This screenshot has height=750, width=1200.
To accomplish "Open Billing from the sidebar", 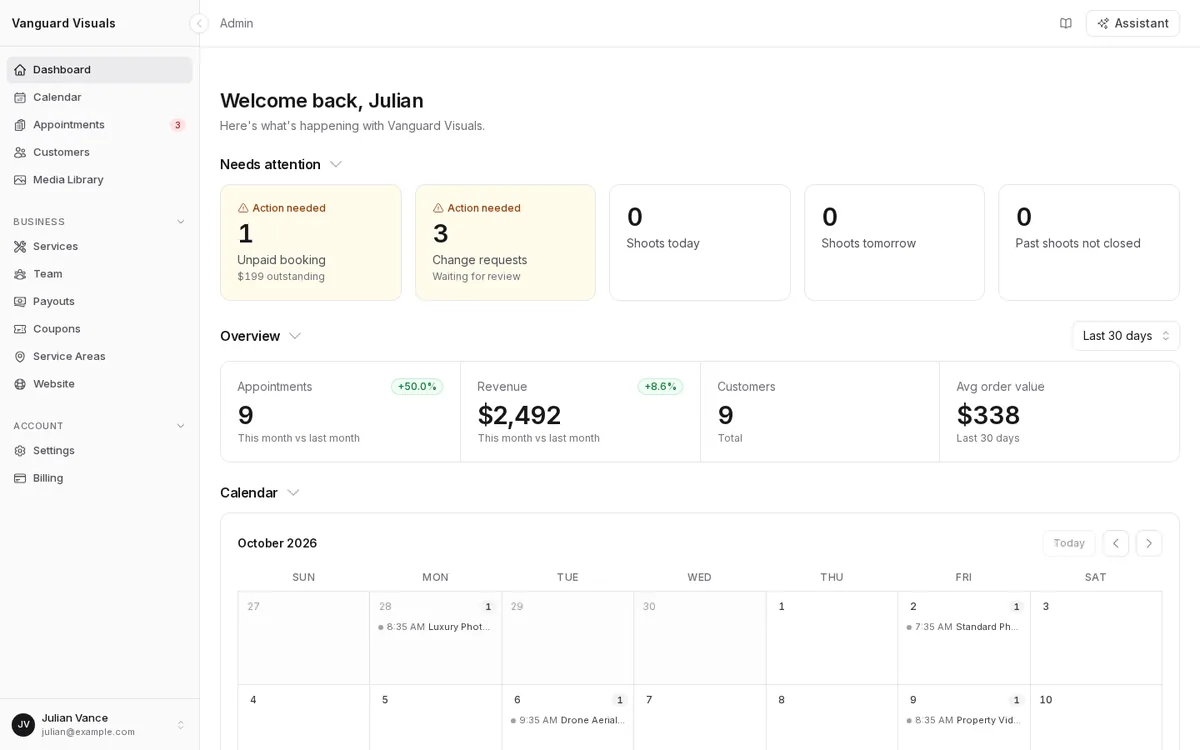I will pyautogui.click(x=99, y=478).
